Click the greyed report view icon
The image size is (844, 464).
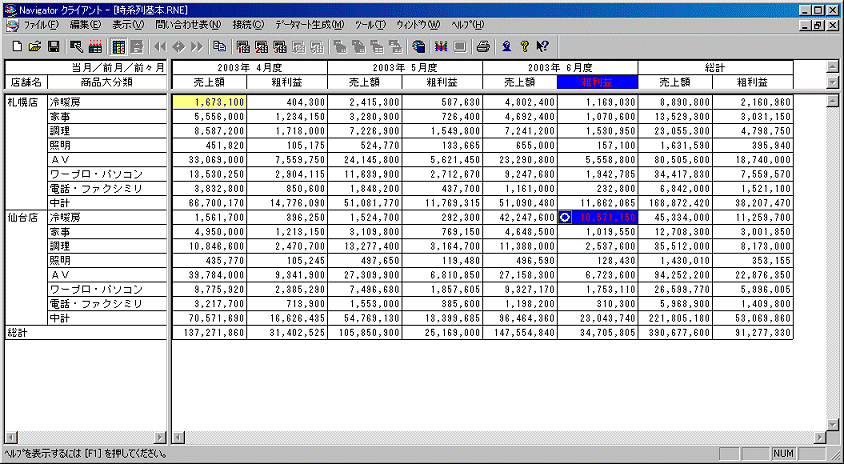point(137,47)
